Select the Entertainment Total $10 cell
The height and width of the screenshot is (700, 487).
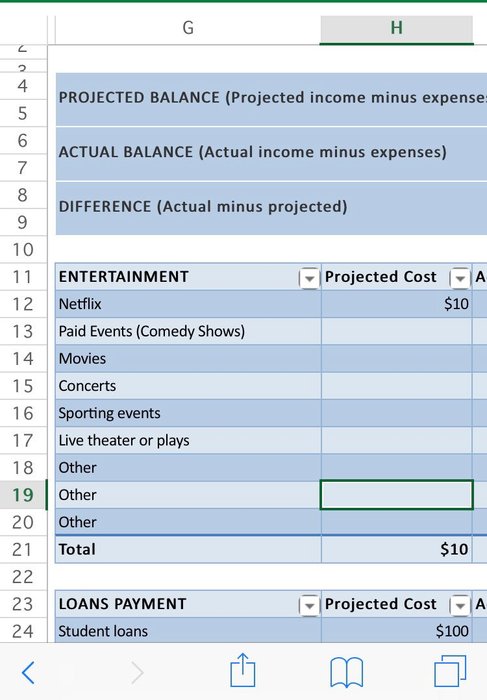click(396, 549)
